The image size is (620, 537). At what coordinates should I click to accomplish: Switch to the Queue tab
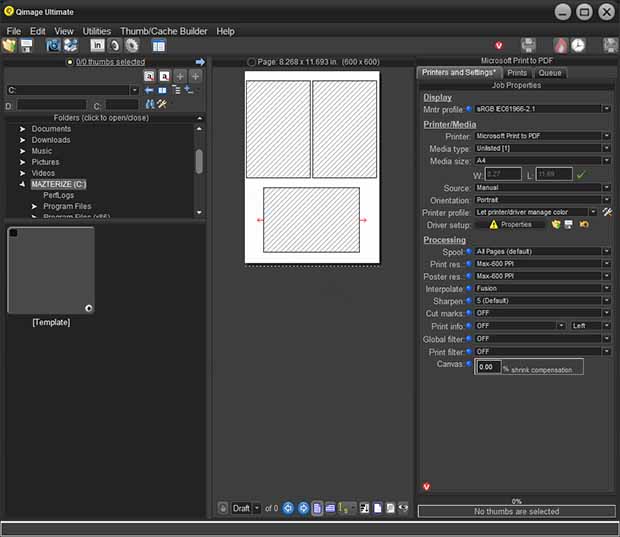(549, 73)
